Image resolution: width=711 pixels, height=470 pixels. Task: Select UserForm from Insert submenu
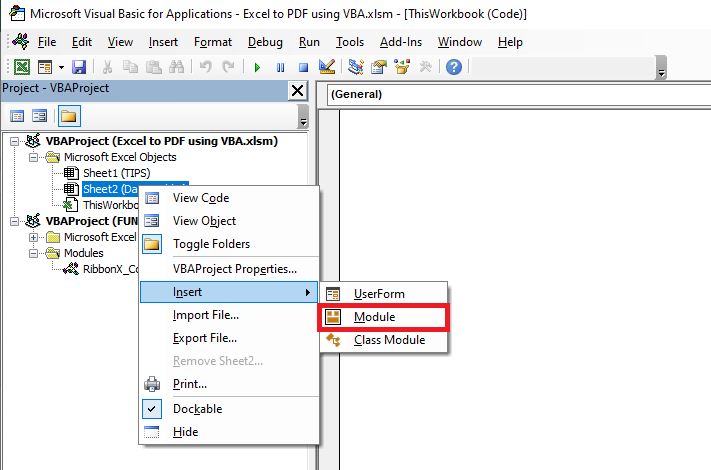pyautogui.click(x=384, y=294)
